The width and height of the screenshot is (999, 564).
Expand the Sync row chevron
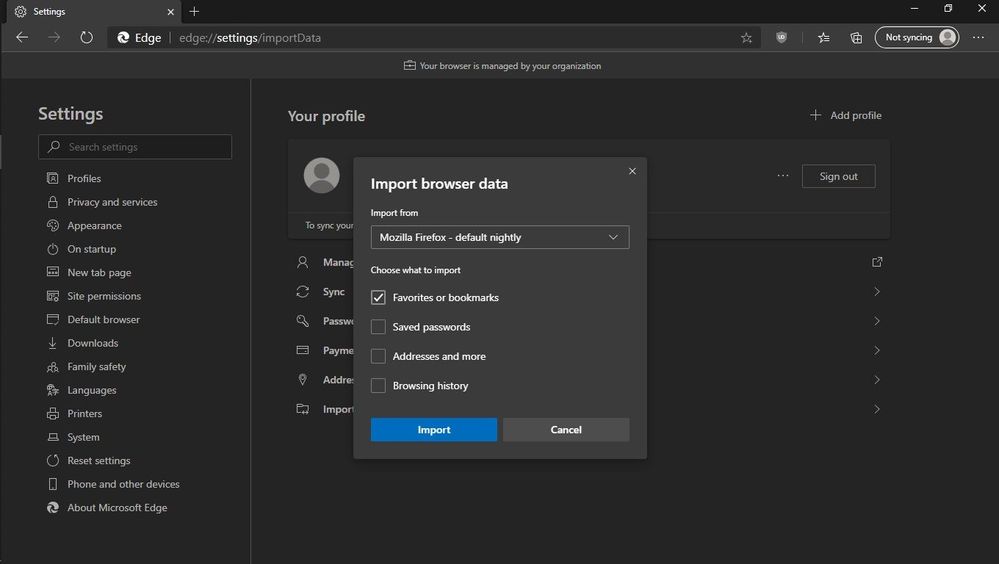[877, 291]
